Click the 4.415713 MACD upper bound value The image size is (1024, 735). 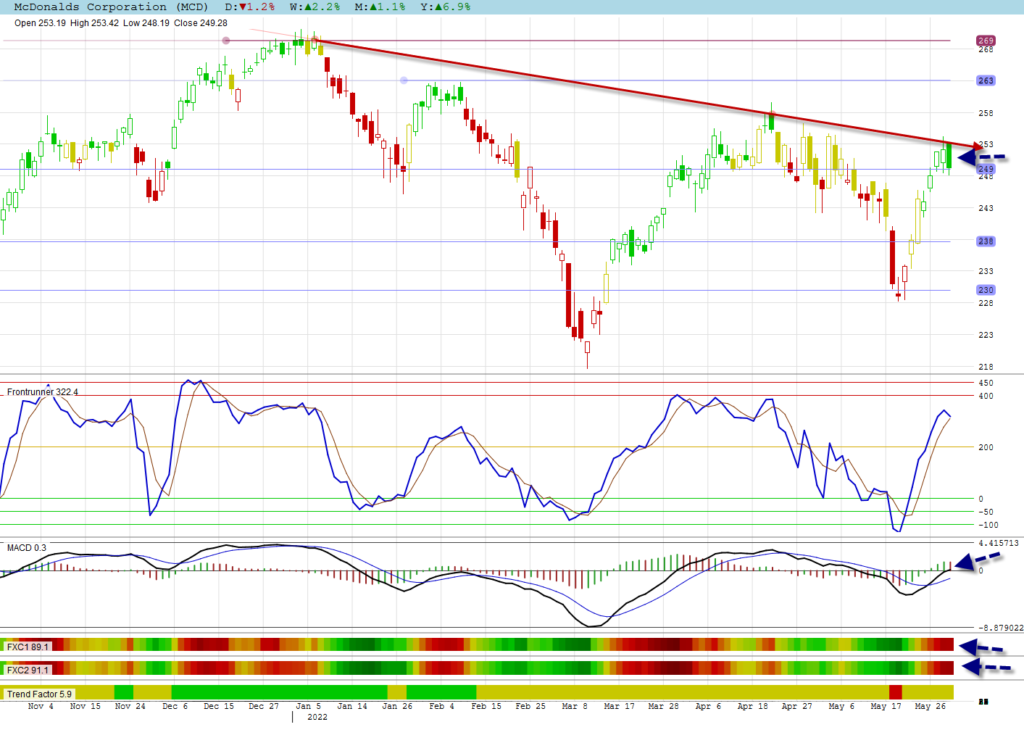click(x=998, y=543)
